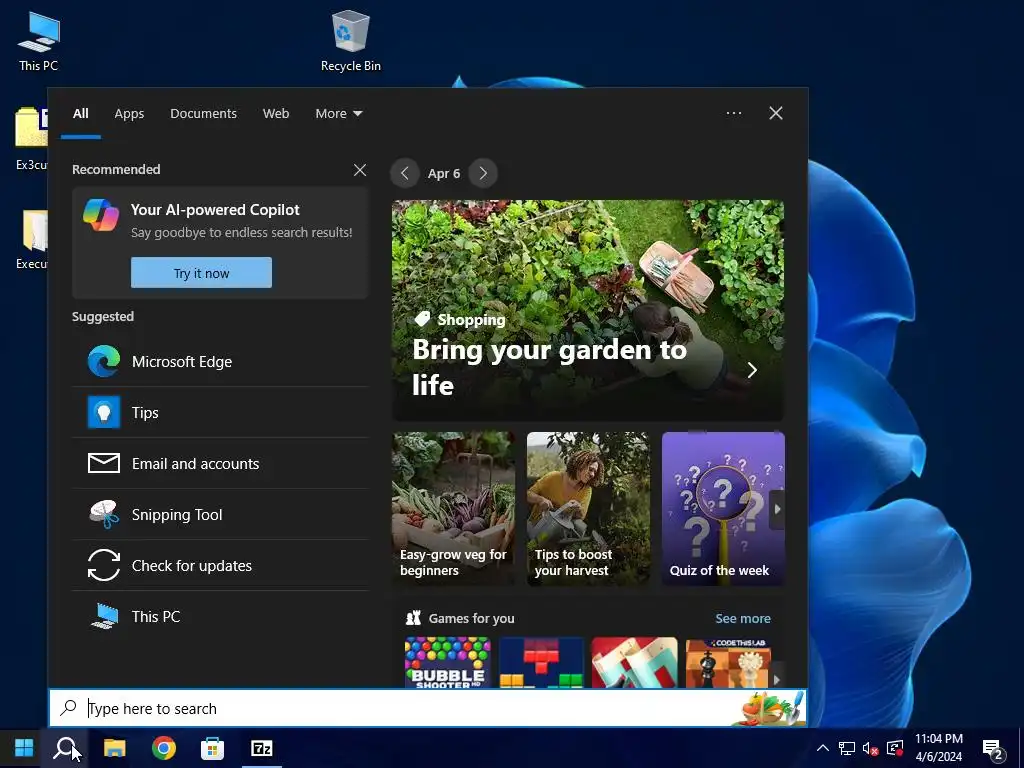The image size is (1024, 768).
Task: Expand the More filter dropdown
Action: [x=338, y=114]
